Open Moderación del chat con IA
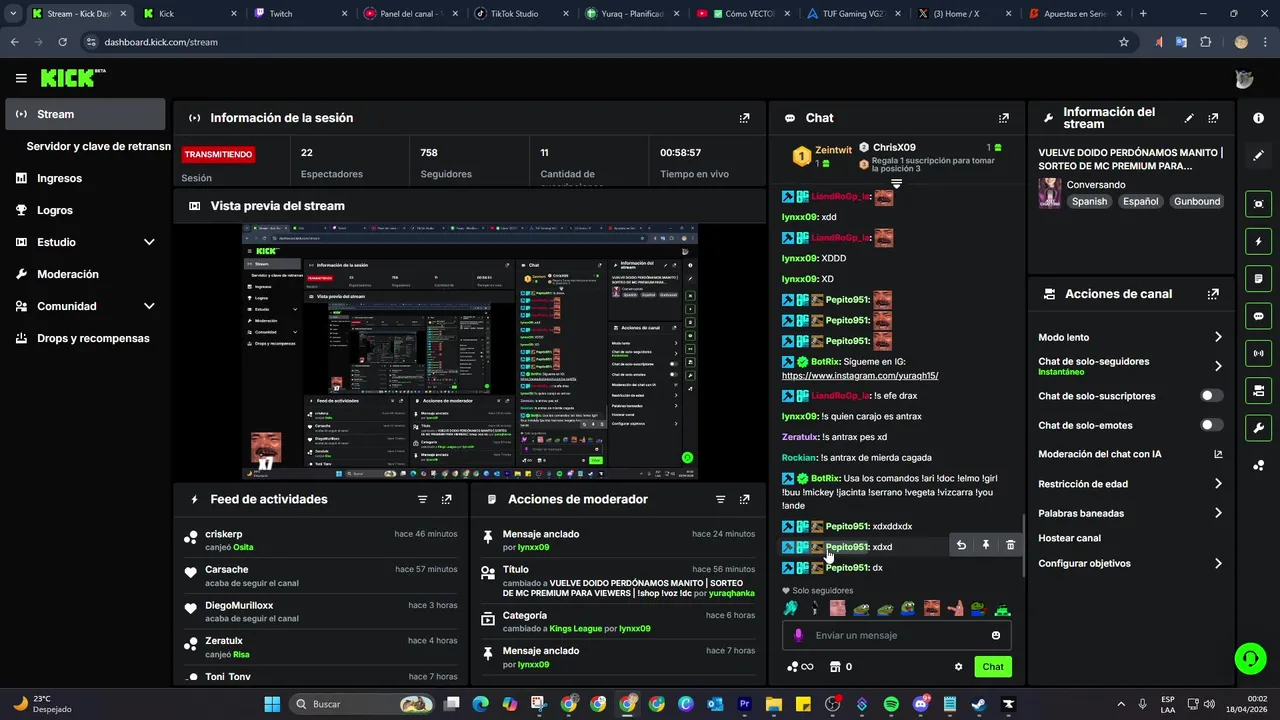1280x720 pixels. click(x=1130, y=454)
